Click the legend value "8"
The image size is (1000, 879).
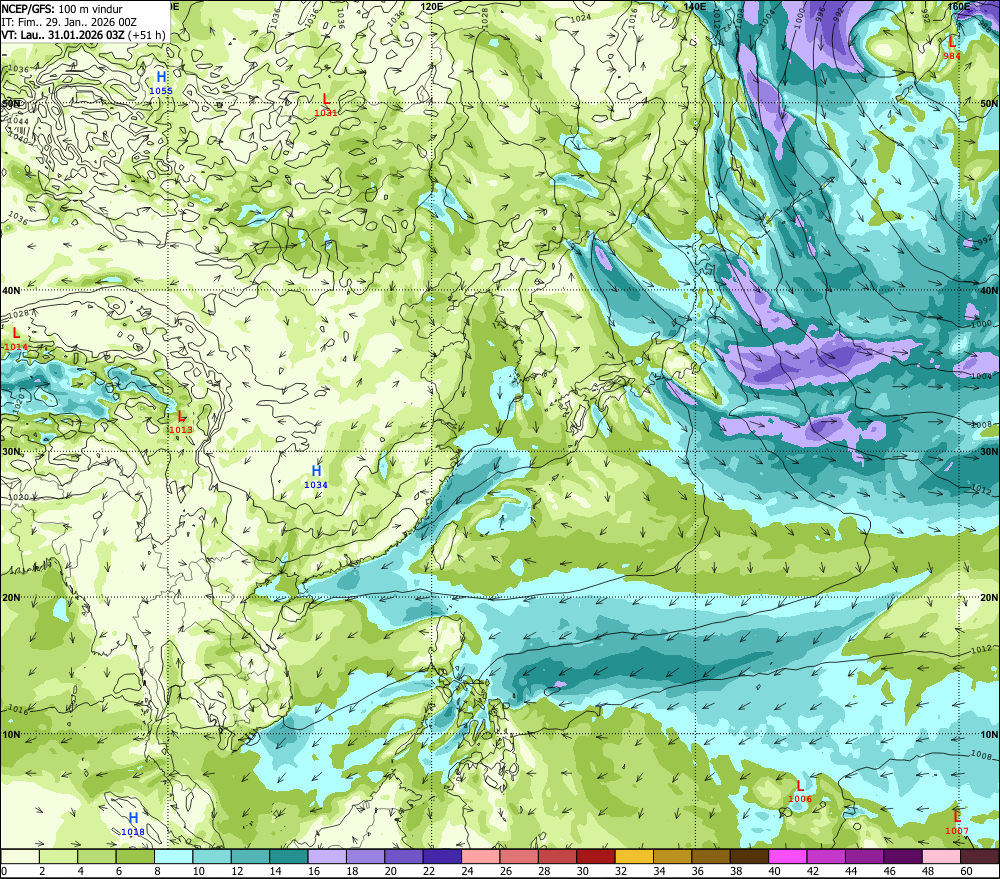coord(158,871)
